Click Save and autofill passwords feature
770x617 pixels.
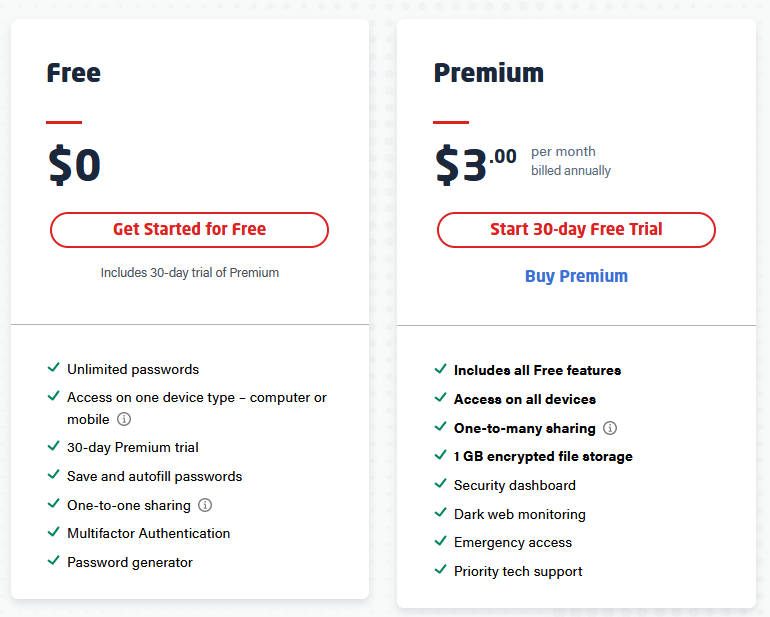[x=155, y=477]
